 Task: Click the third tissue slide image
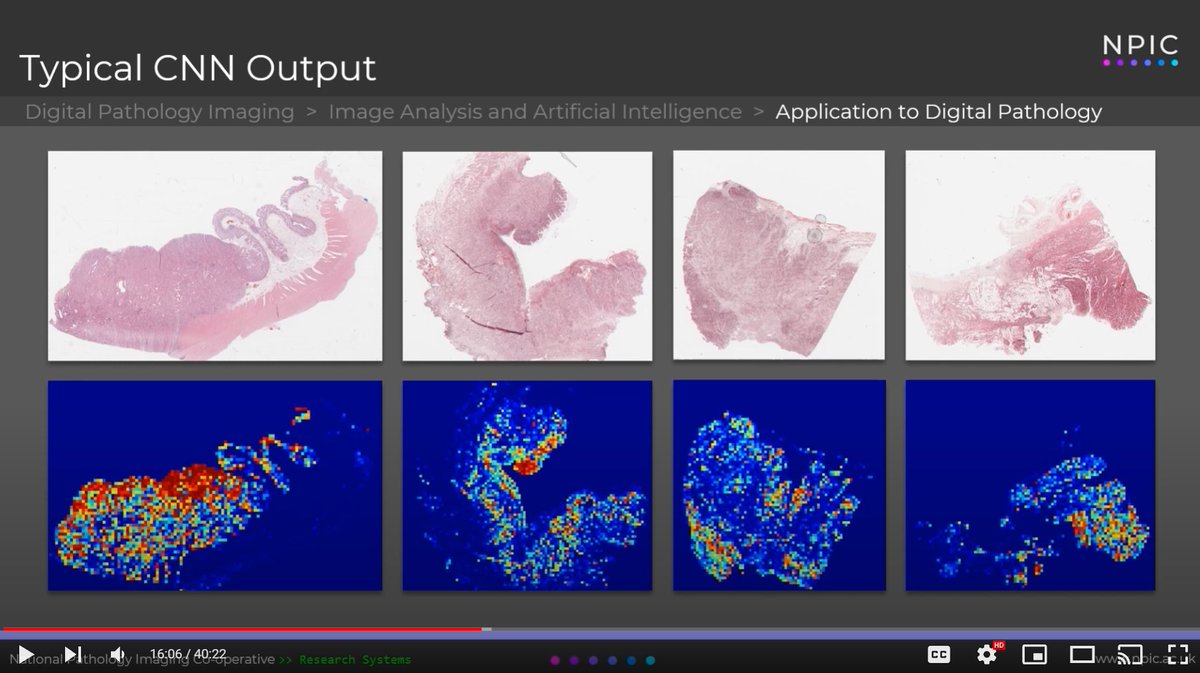[779, 255]
